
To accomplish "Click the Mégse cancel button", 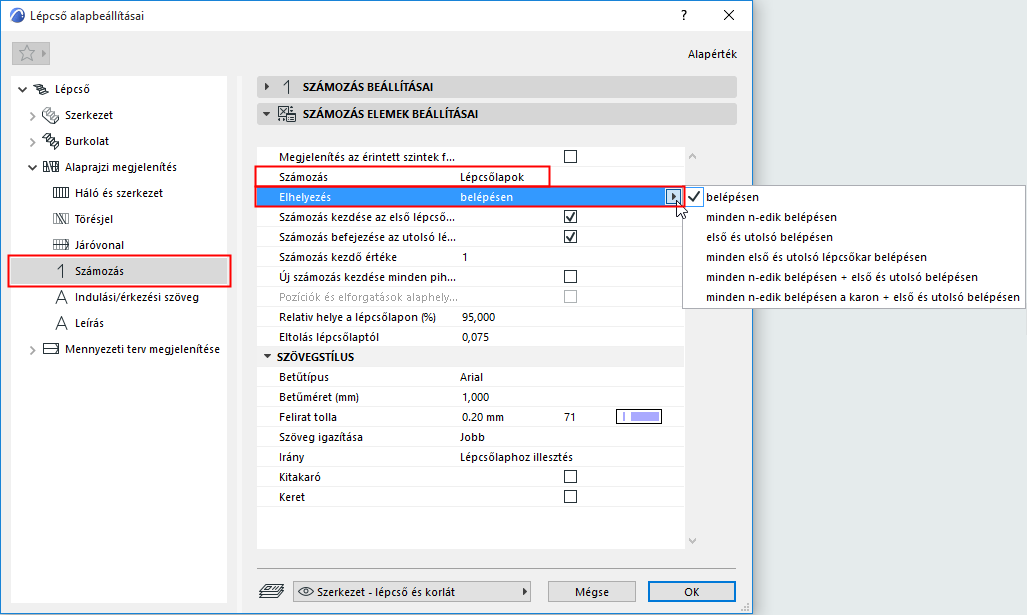I will click(591, 591).
